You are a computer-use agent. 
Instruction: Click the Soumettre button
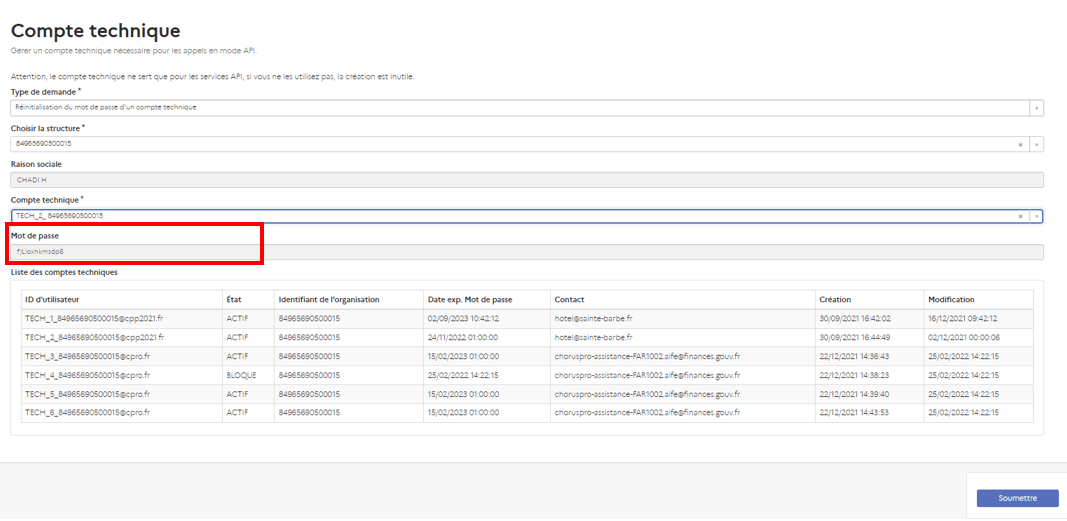click(x=1017, y=498)
